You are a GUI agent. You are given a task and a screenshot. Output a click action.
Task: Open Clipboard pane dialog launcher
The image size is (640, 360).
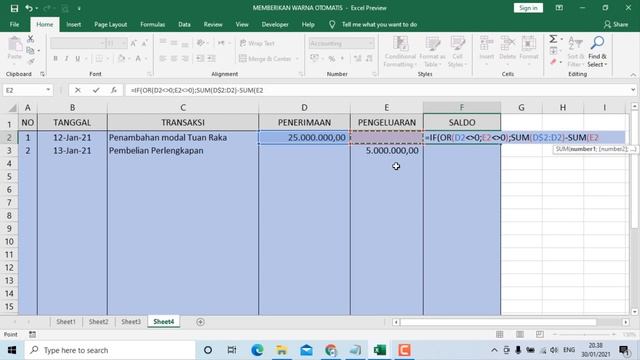click(x=42, y=74)
